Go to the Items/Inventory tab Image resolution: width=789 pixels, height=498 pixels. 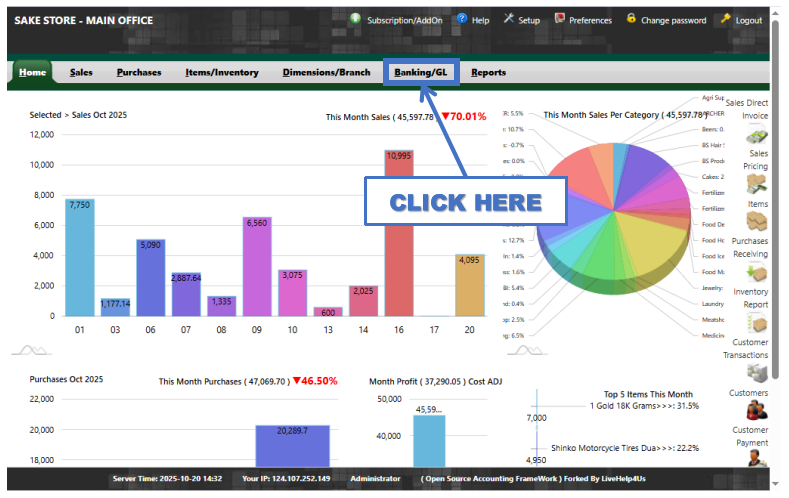click(x=222, y=72)
